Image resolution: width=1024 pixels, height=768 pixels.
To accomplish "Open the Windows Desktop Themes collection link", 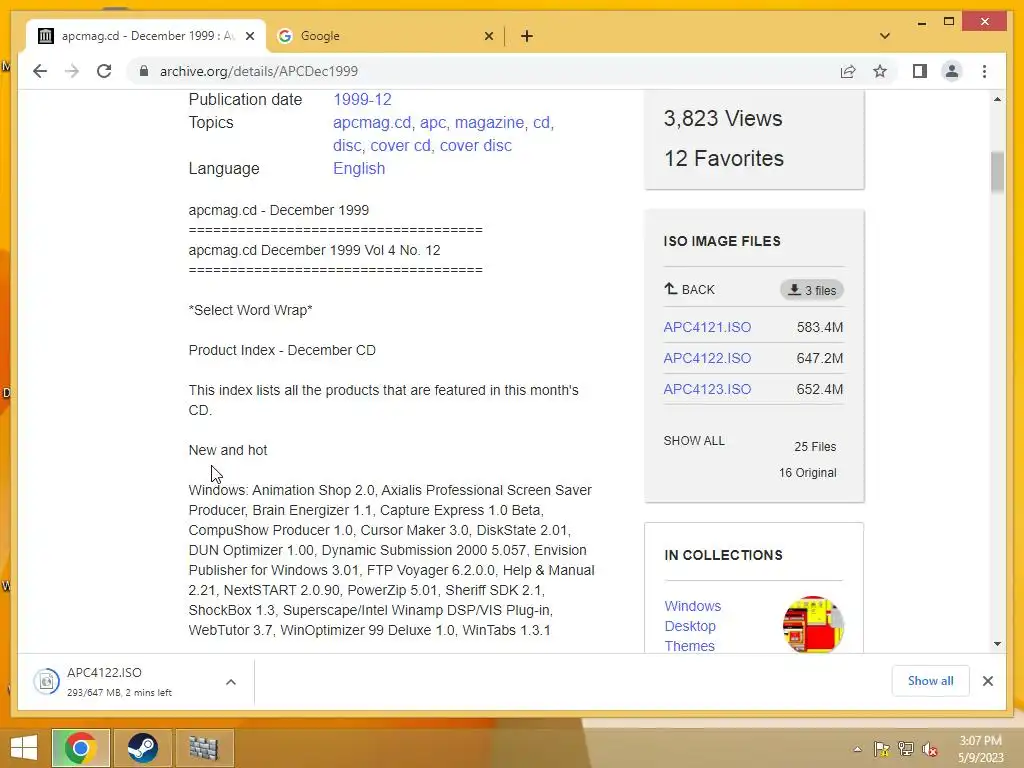I will click(x=693, y=626).
